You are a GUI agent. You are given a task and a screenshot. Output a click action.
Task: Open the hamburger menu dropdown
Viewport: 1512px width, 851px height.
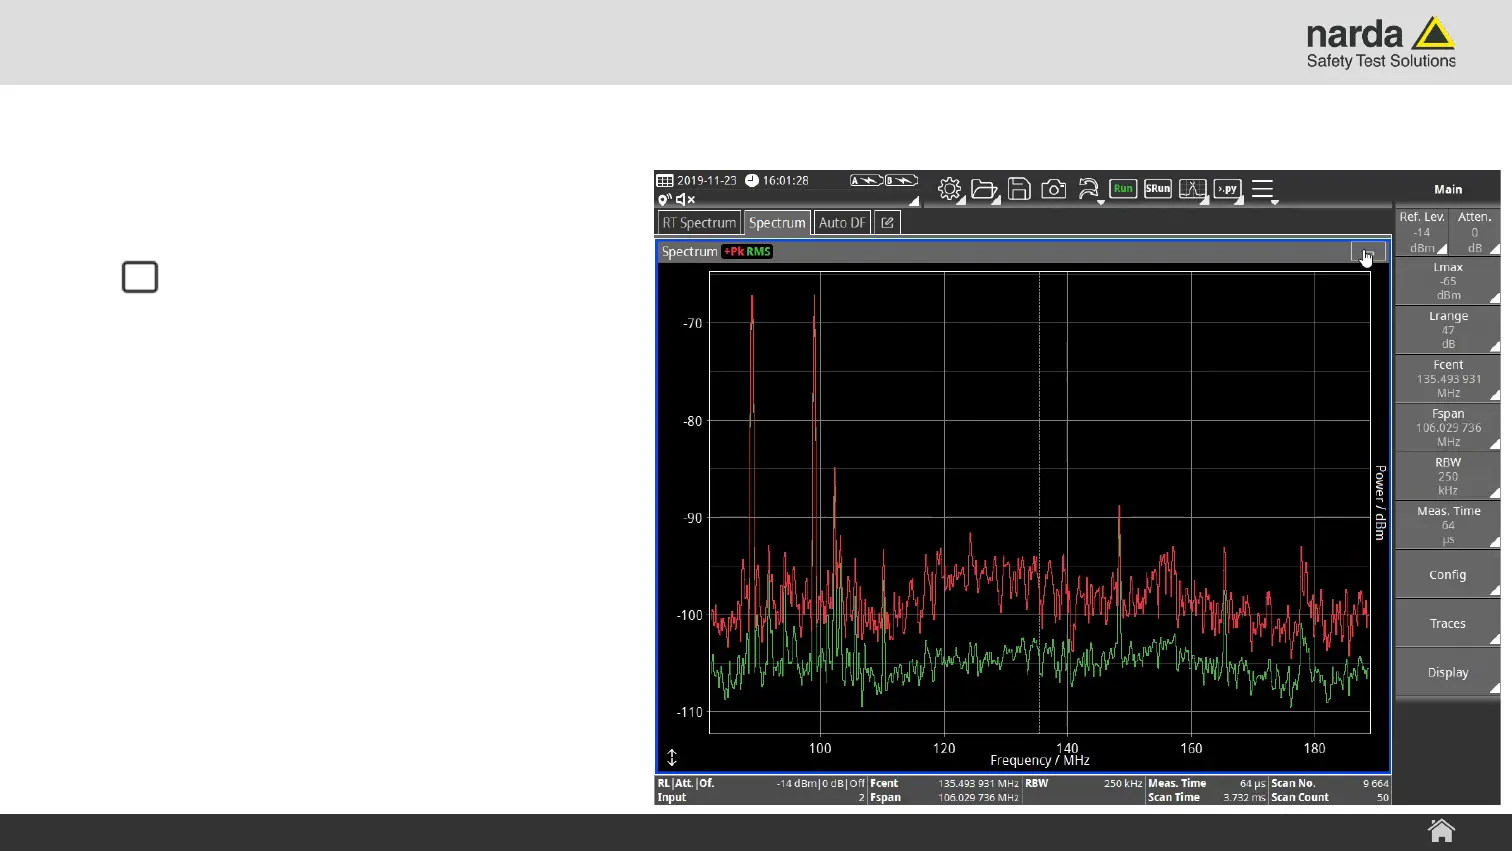point(1263,189)
